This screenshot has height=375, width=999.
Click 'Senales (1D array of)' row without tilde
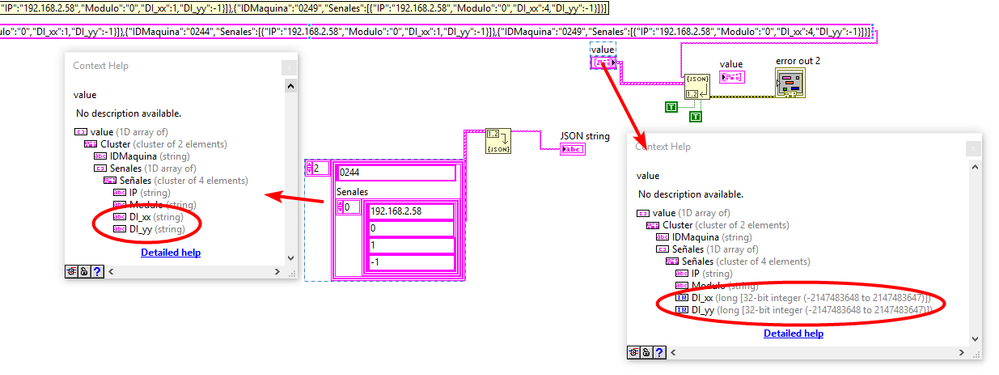tap(145, 168)
